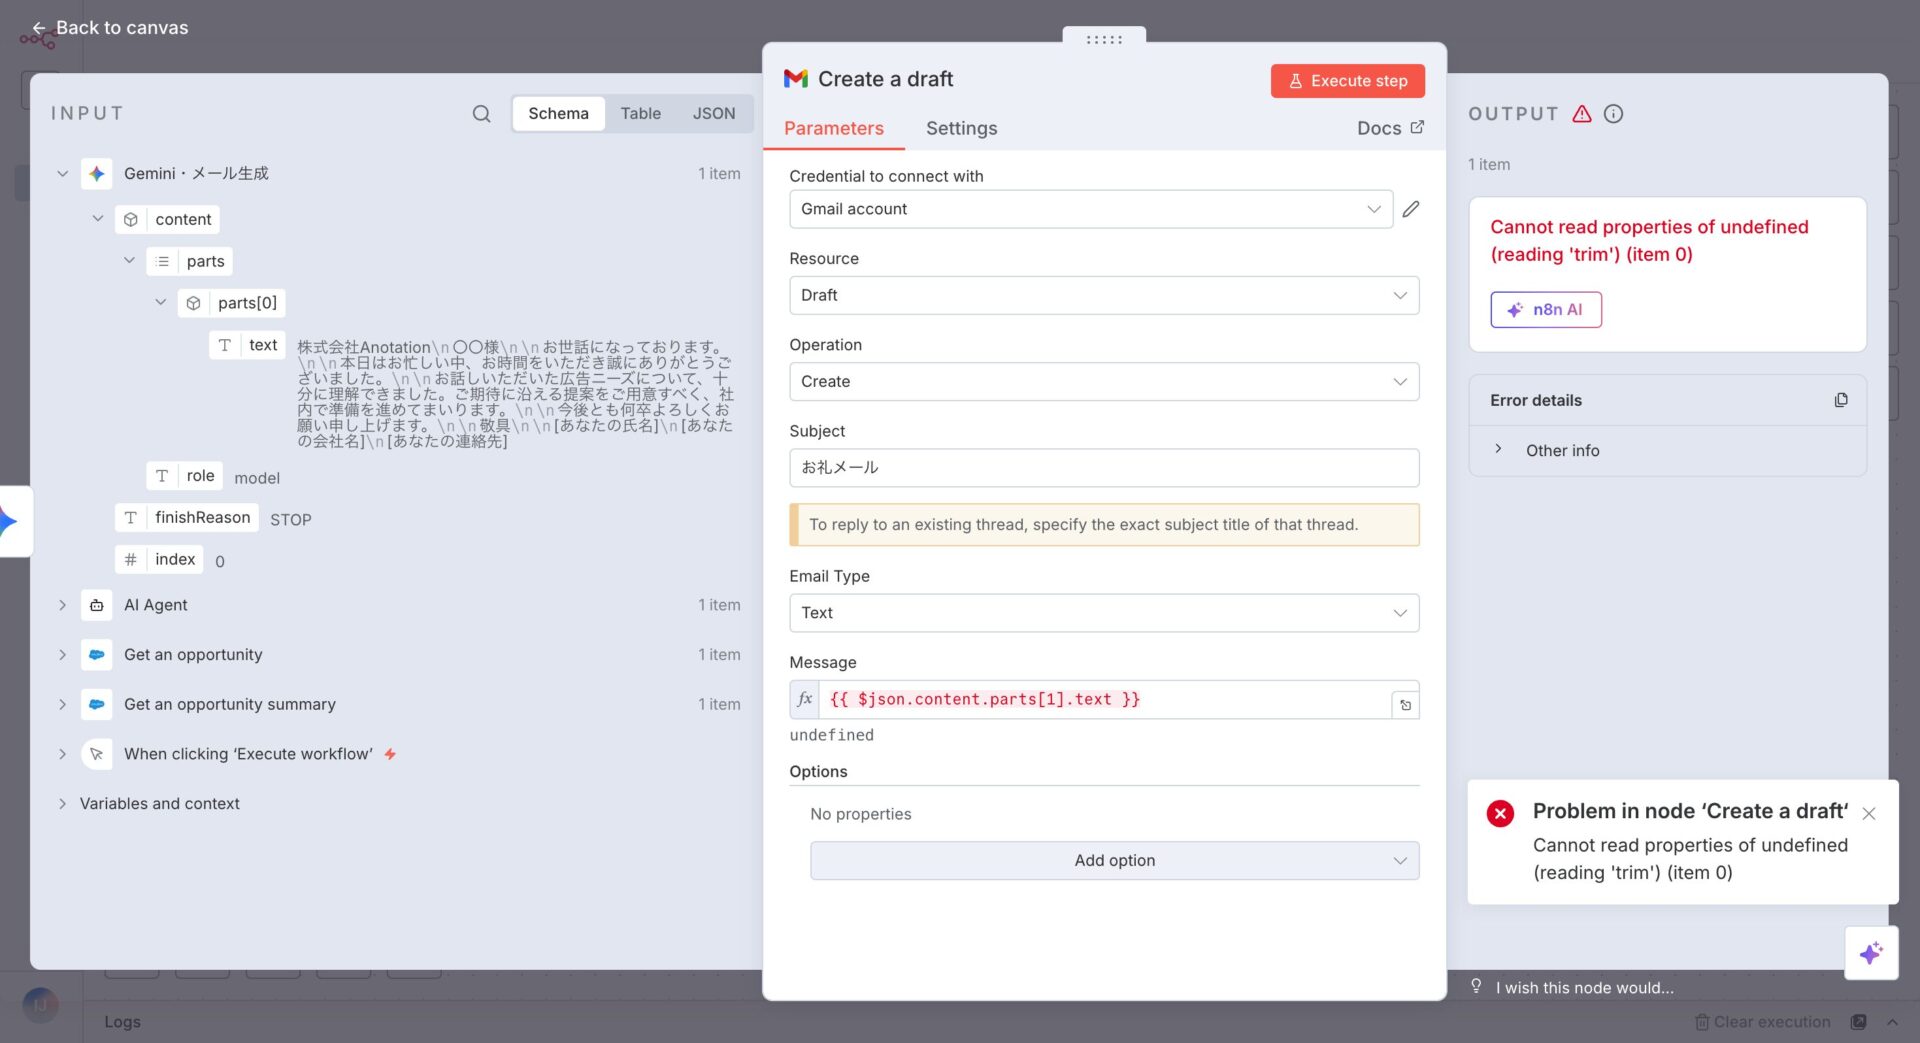Image resolution: width=1920 pixels, height=1043 pixels.
Task: Expand Other info in error details
Action: pos(1498,450)
